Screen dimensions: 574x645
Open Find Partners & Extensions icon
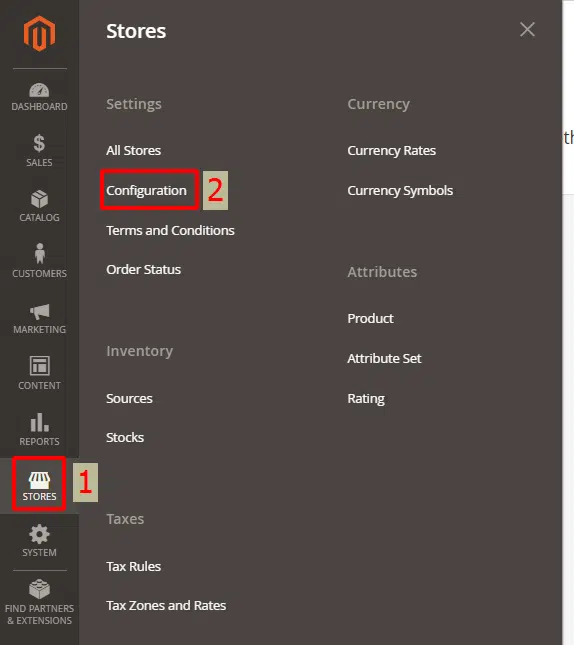pyautogui.click(x=39, y=589)
